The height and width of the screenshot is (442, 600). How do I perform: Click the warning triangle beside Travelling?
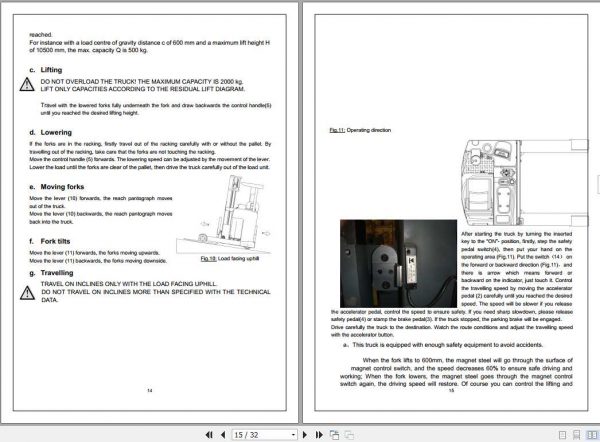(27, 293)
